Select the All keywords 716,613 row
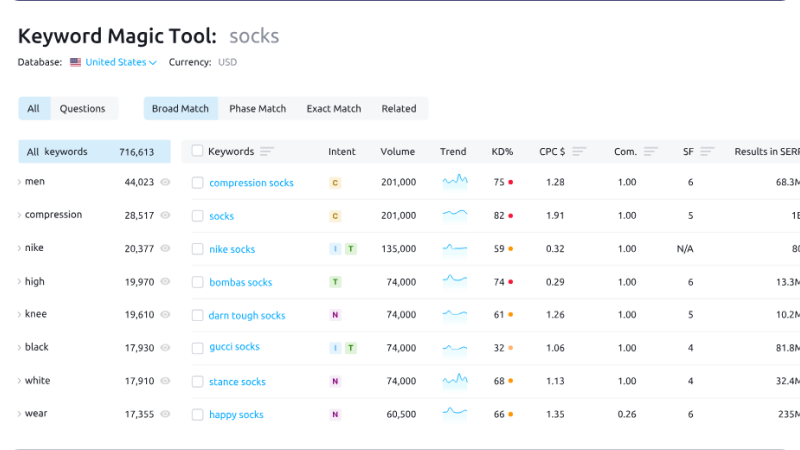 (x=94, y=152)
